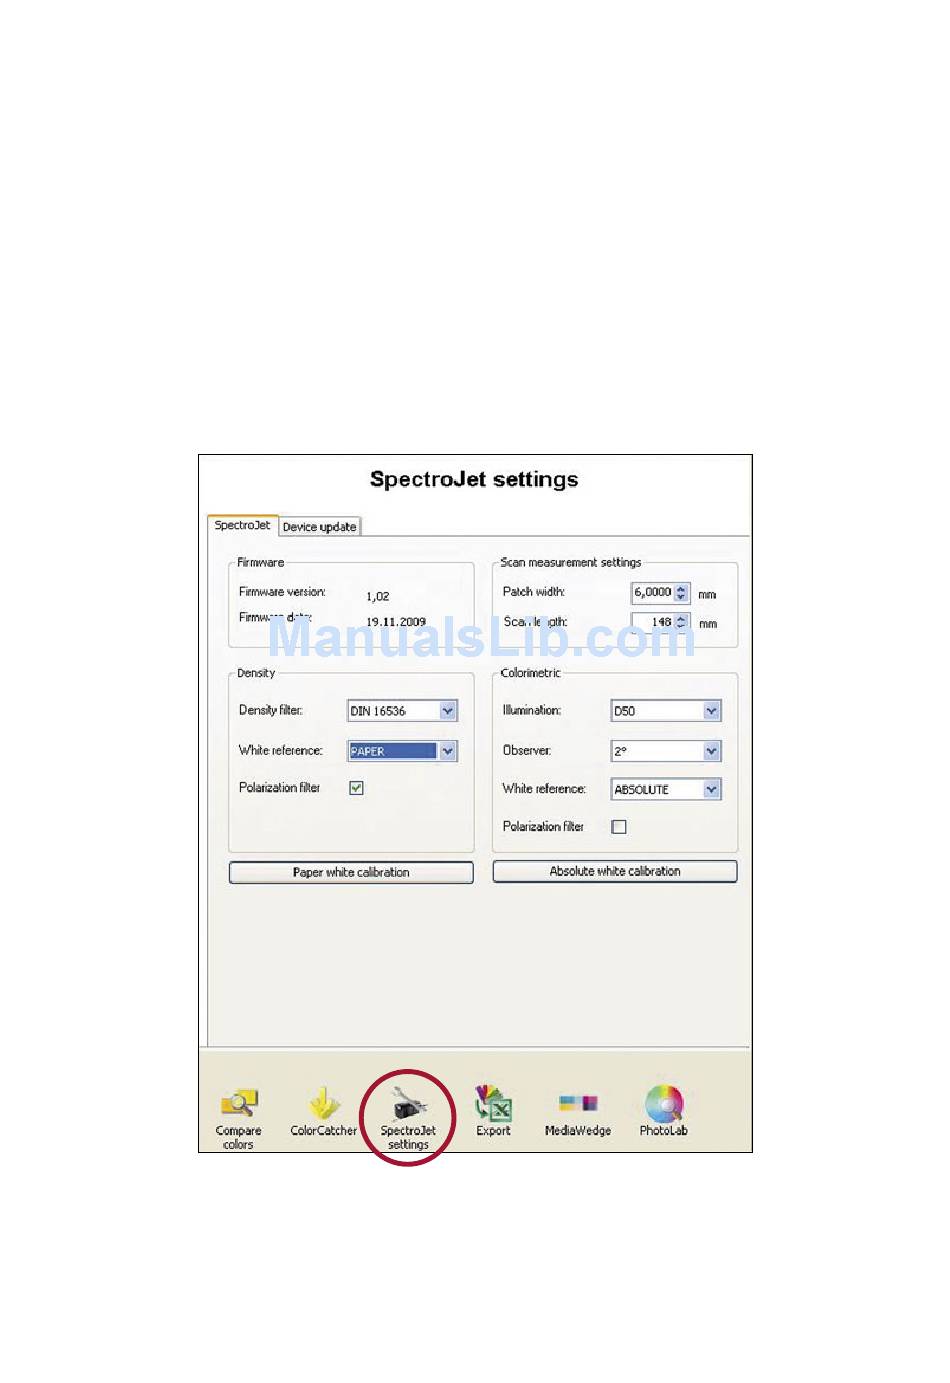The width and height of the screenshot is (950, 1383).
Task: Open the Export to Excel tool
Action: pyautogui.click(x=493, y=1111)
